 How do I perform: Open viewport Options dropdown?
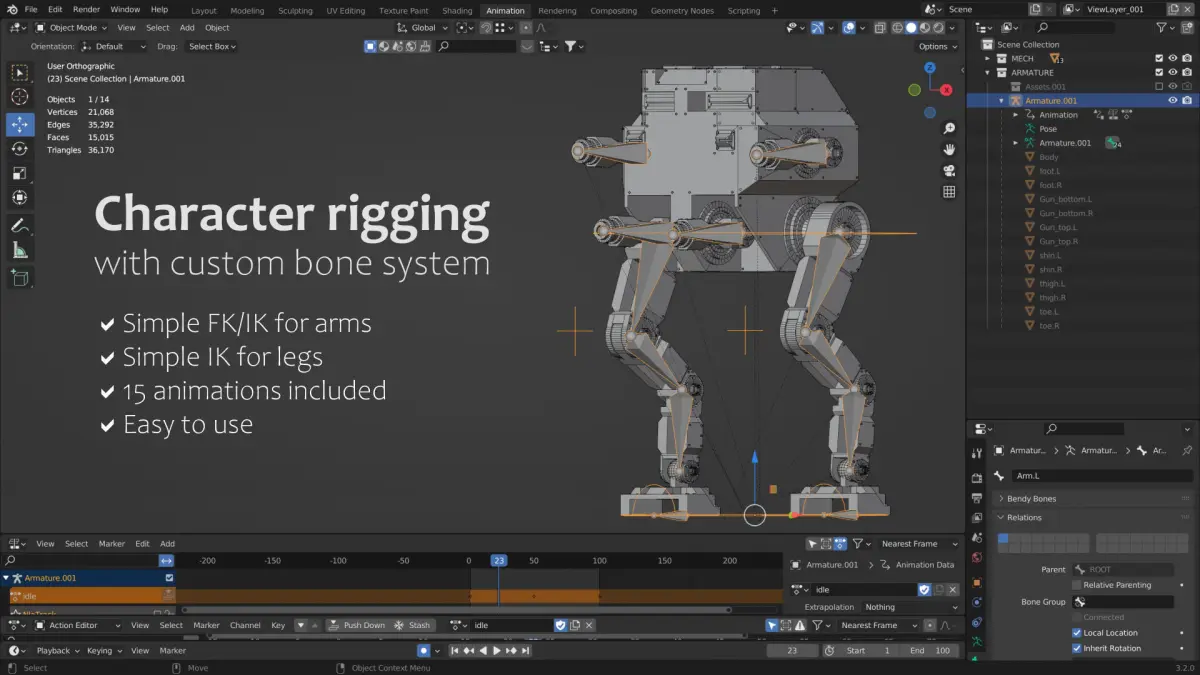click(936, 46)
